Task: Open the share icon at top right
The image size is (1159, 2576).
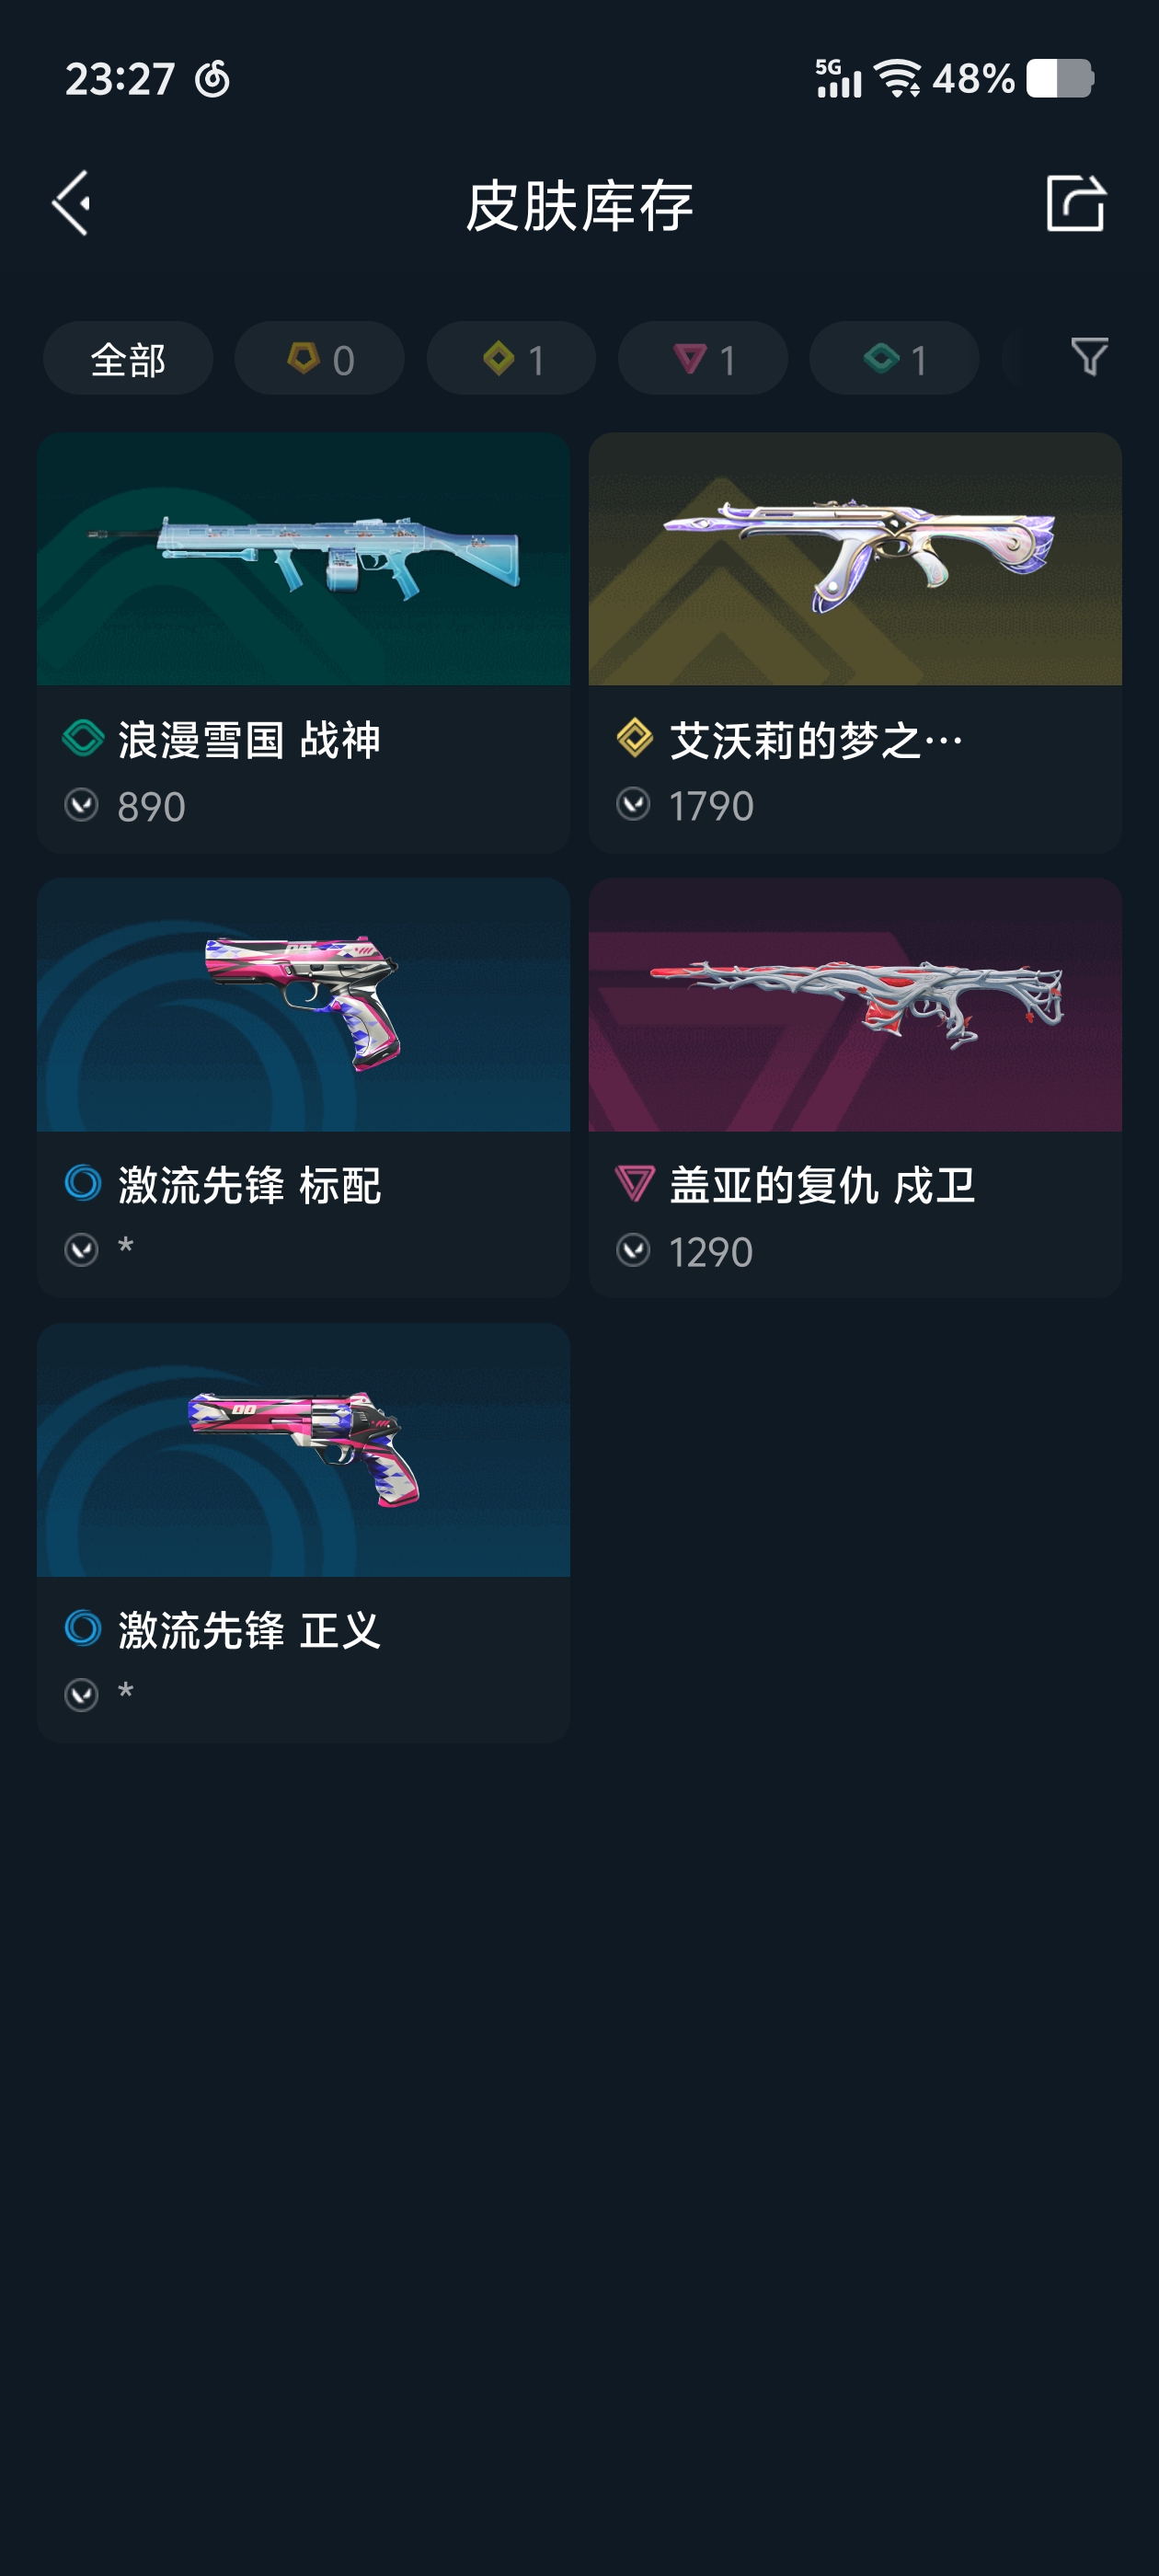Action: click(1075, 203)
